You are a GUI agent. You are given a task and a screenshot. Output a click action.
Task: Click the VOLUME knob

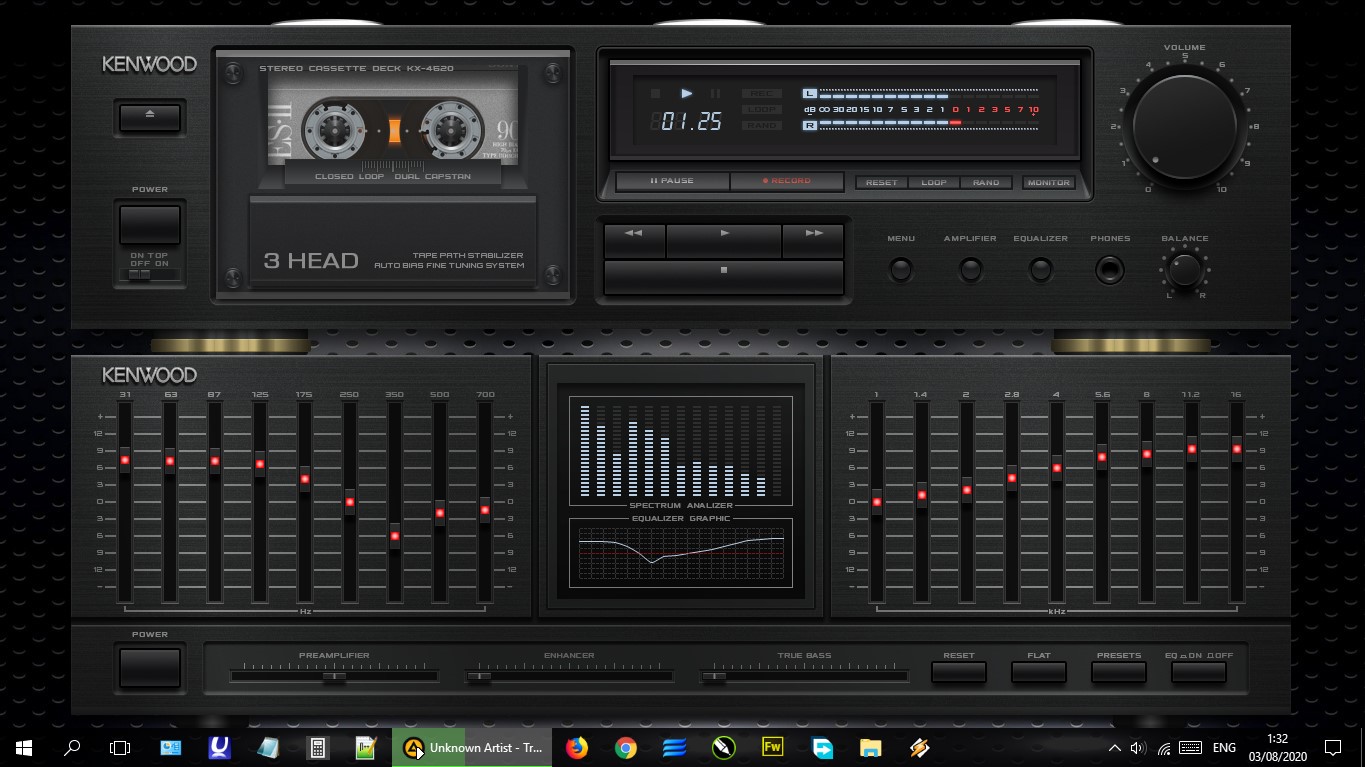pos(1185,127)
